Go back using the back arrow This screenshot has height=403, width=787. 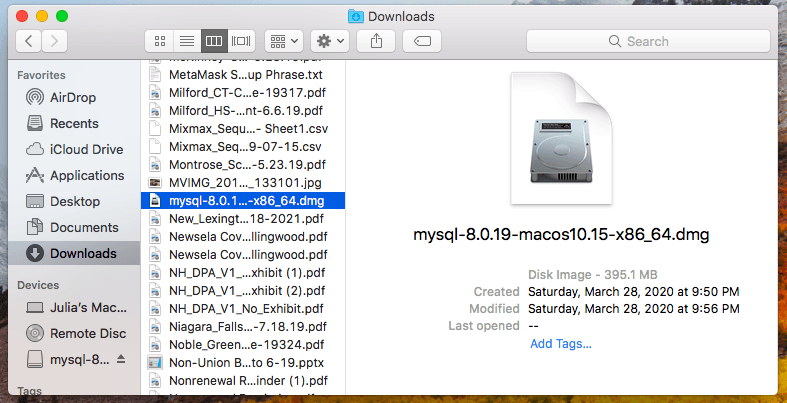pos(28,41)
